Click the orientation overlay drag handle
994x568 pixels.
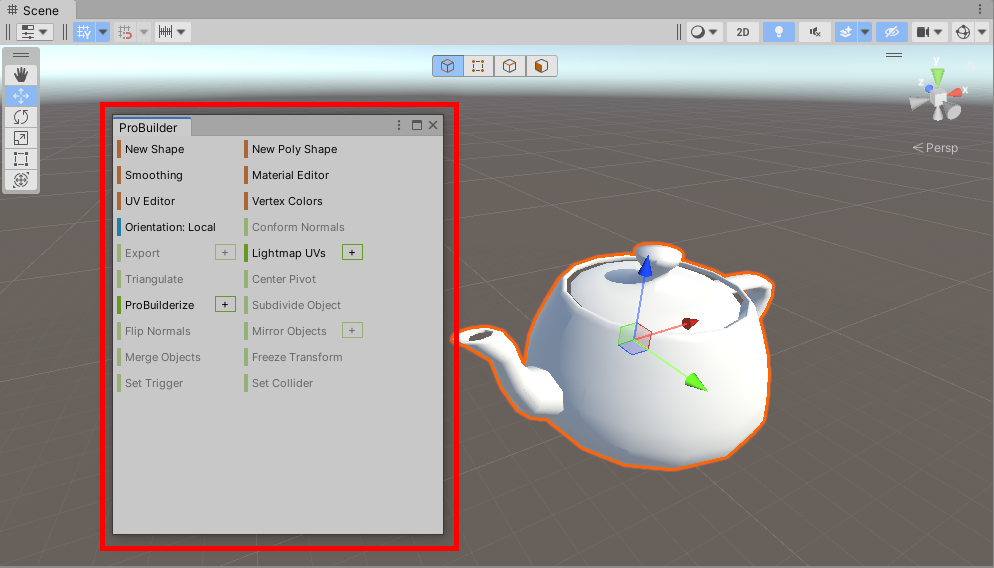tap(894, 55)
